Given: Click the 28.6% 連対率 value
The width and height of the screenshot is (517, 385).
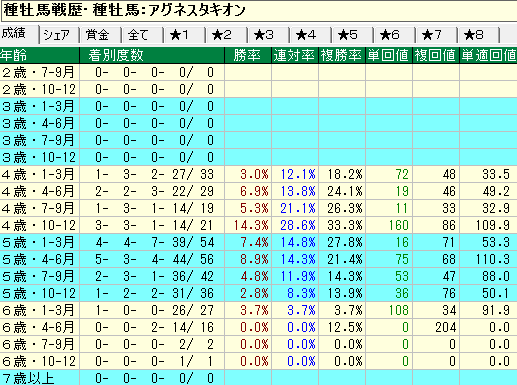Looking at the screenshot, I should (298, 225).
